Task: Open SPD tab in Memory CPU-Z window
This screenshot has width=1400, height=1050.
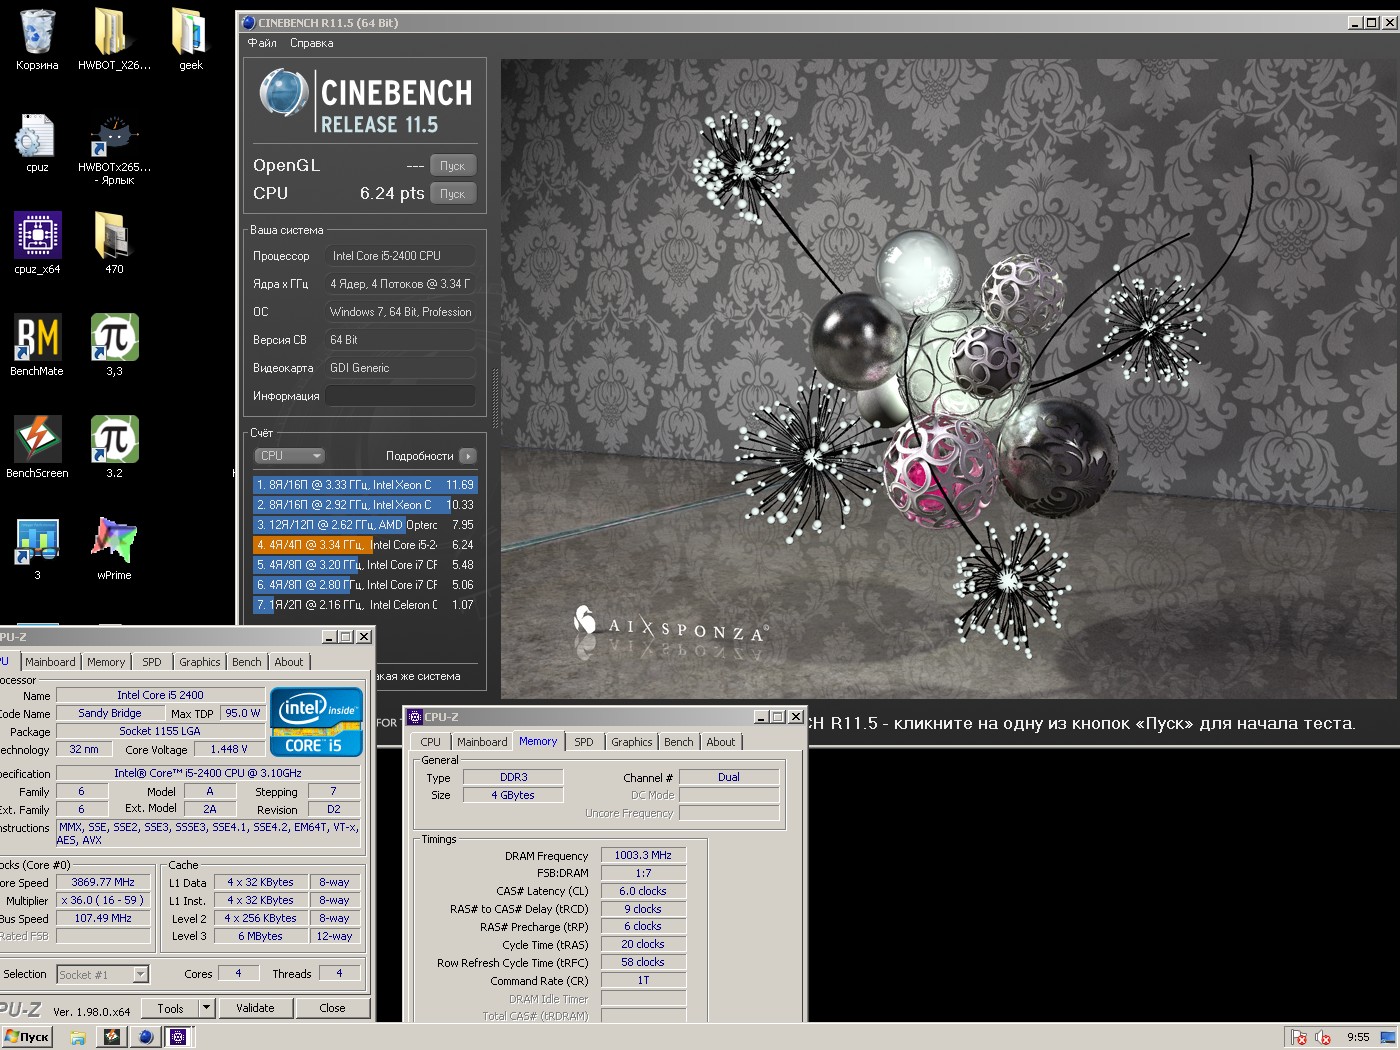Action: (x=584, y=742)
